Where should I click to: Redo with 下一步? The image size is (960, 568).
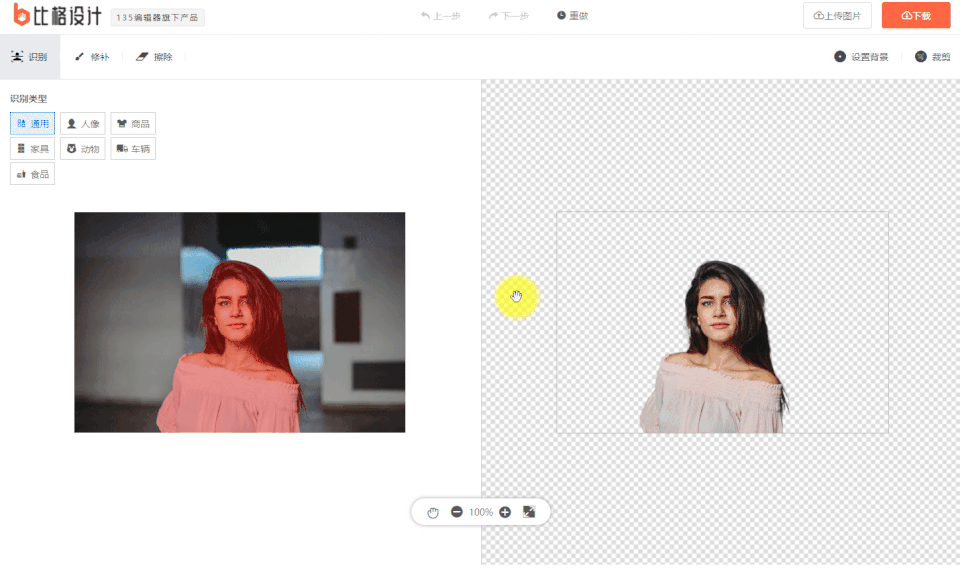(509, 16)
